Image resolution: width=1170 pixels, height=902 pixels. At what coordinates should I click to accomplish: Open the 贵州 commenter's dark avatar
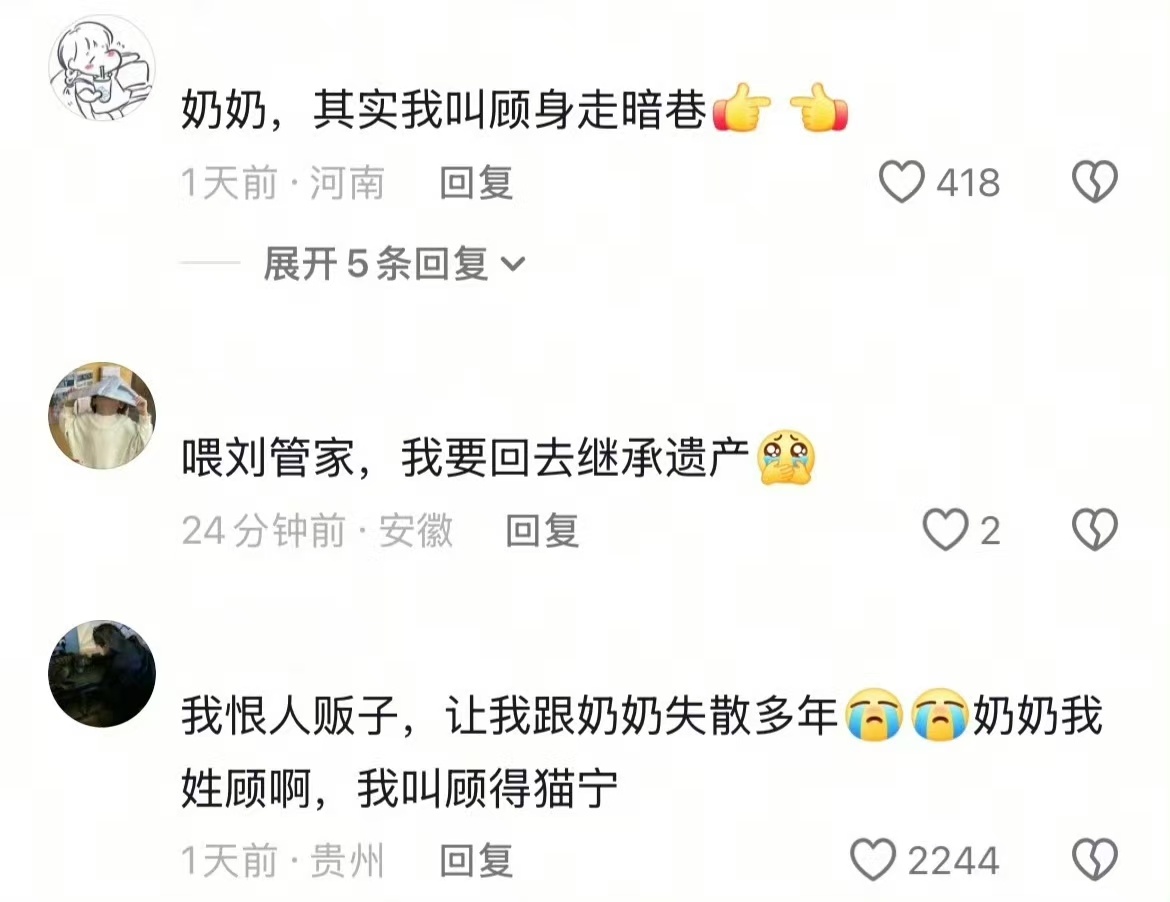click(x=102, y=674)
